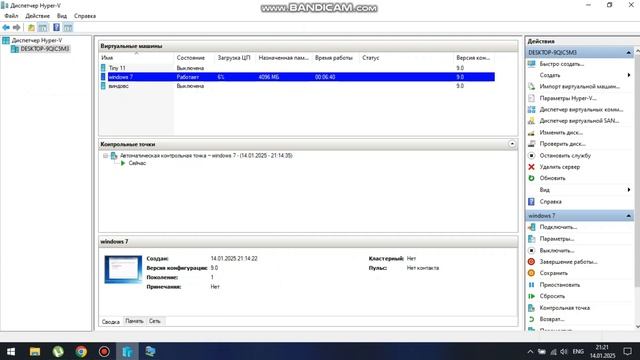Create a checkpoint via Контрольная точка
Screen dimensions: 640x360
point(564,308)
